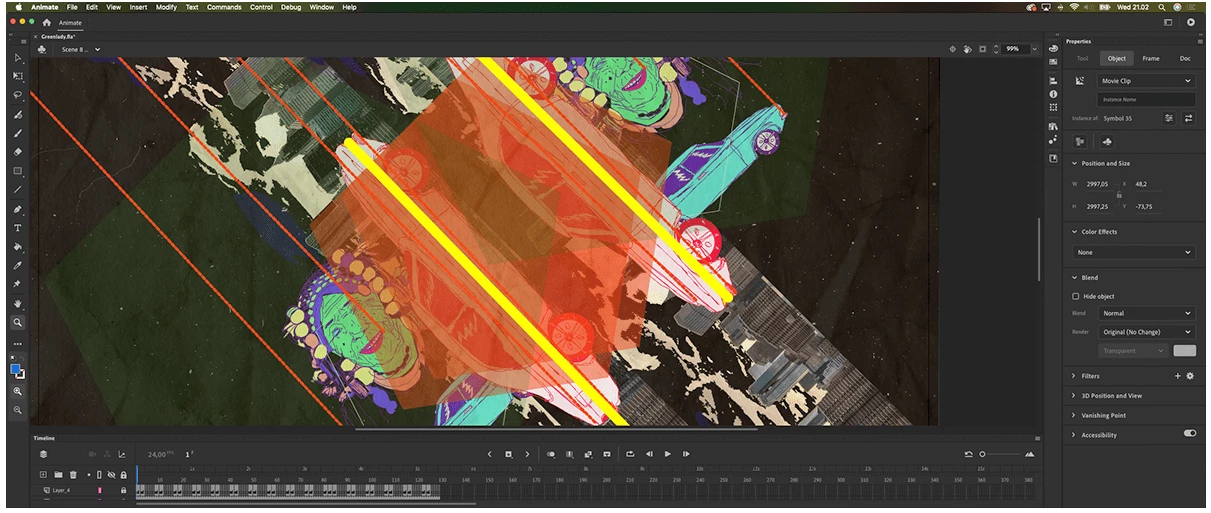This screenshot has height=513, width=1211.
Task: Collapse the Position and Size section
Action: coord(1075,163)
